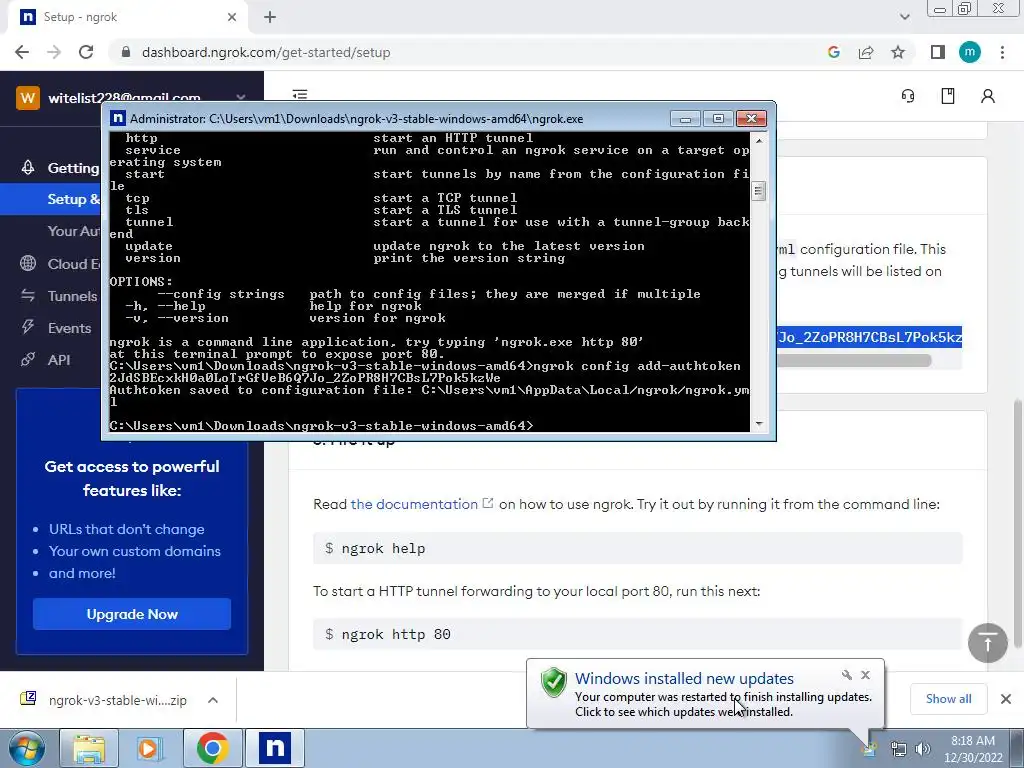Switch to Chrome in the taskbar
This screenshot has width=1024, height=768.
(x=212, y=748)
